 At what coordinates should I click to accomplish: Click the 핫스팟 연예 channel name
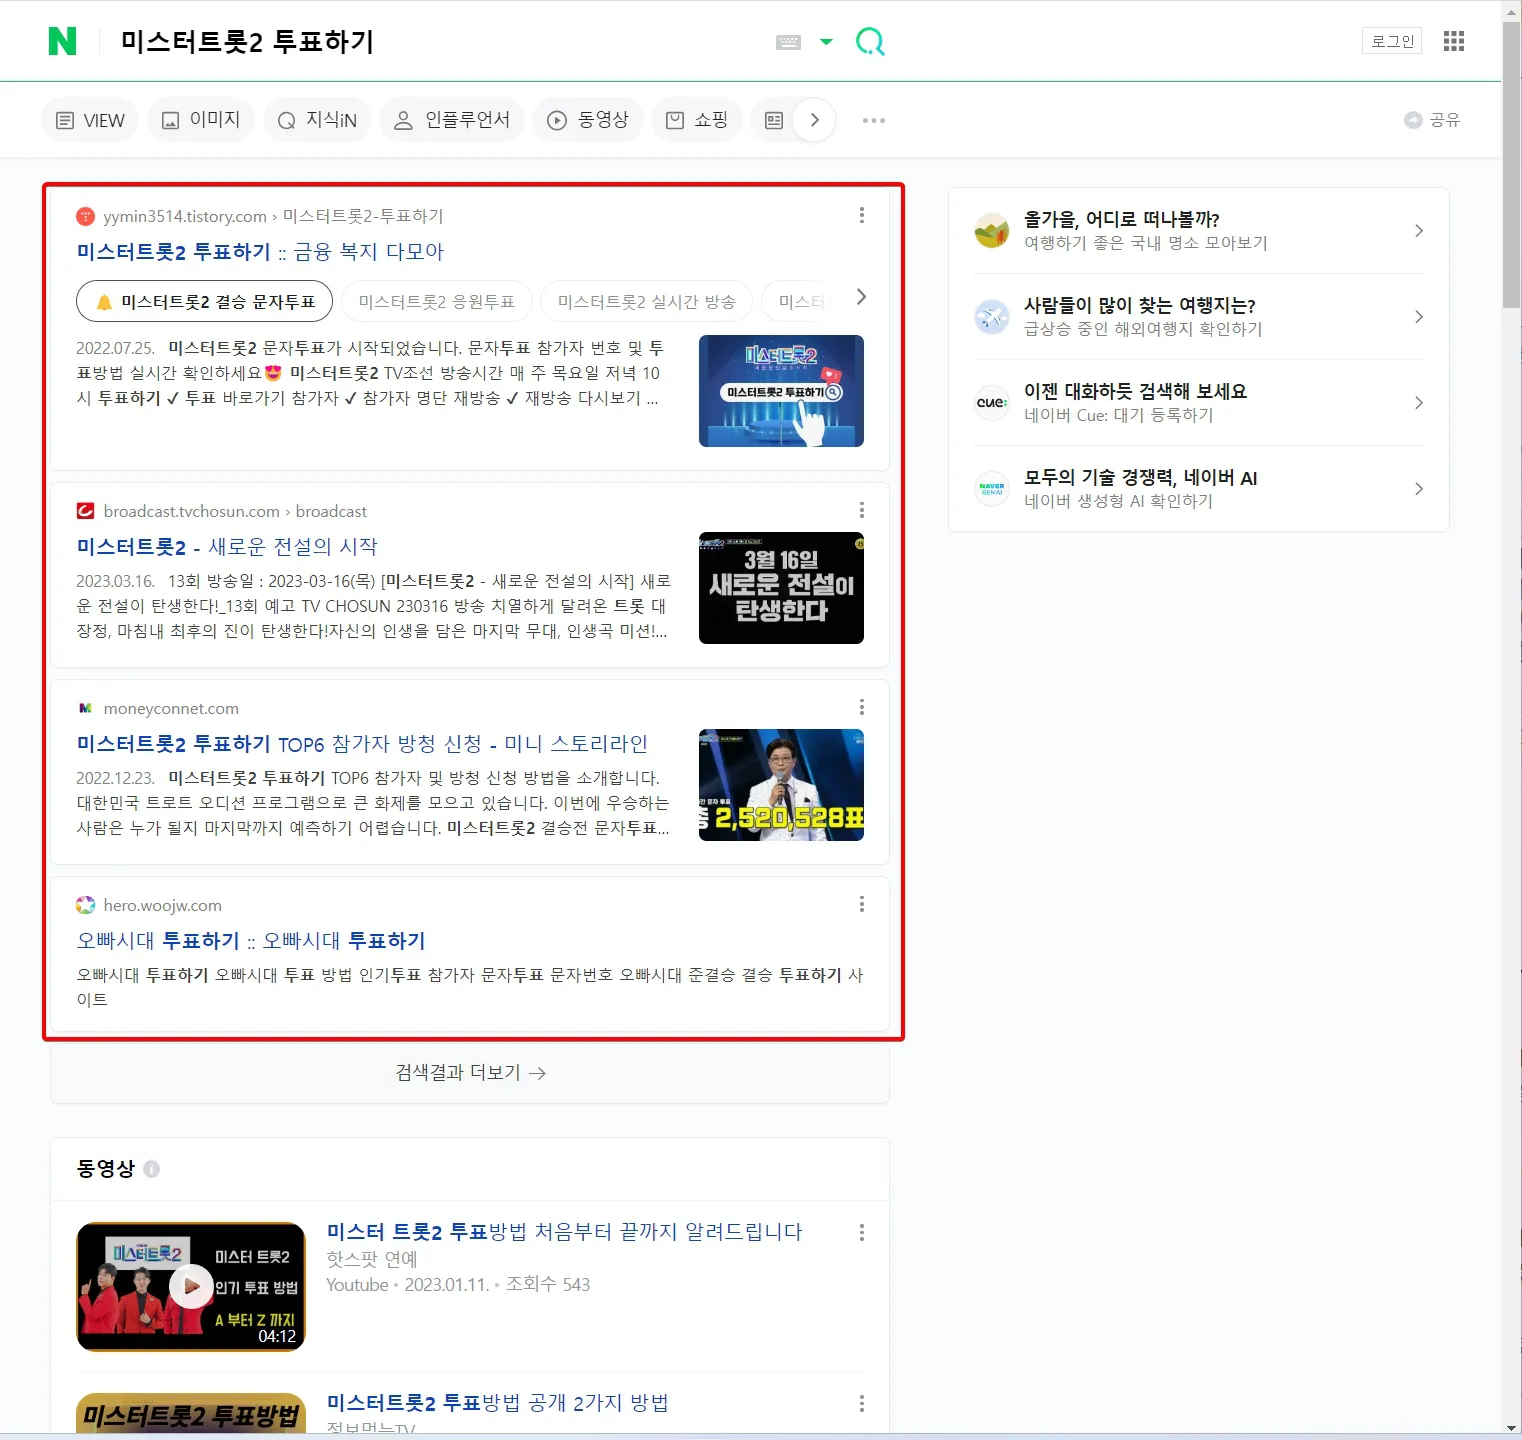point(372,1259)
